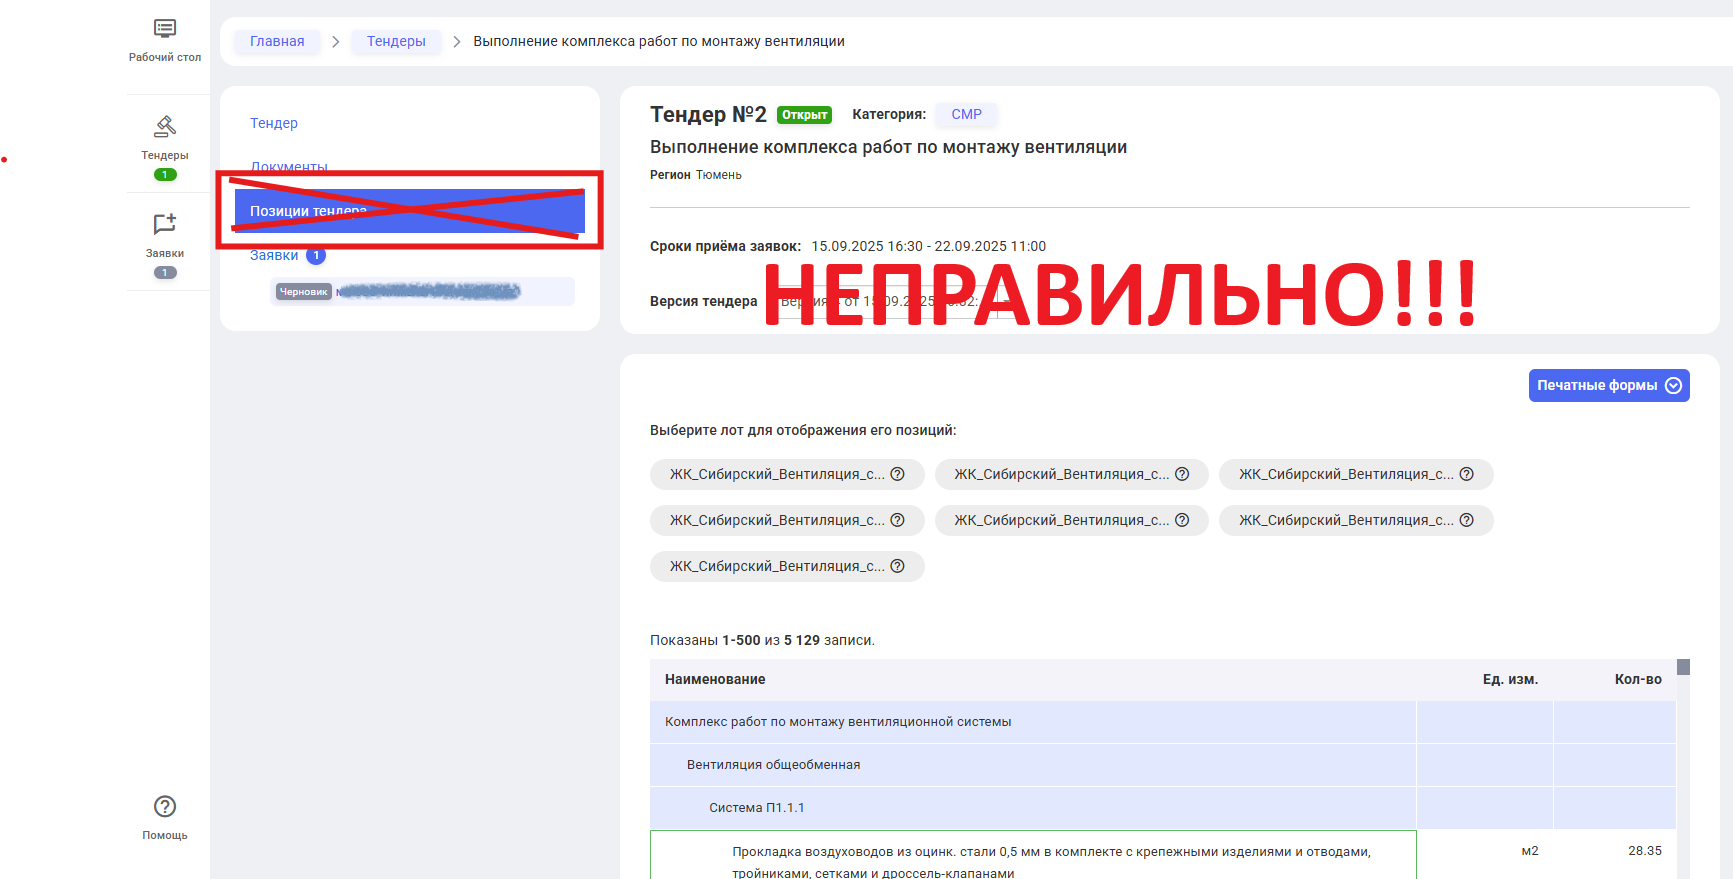1733x879 pixels.
Task: Click the Тендеры gavel icon
Action: (165, 126)
